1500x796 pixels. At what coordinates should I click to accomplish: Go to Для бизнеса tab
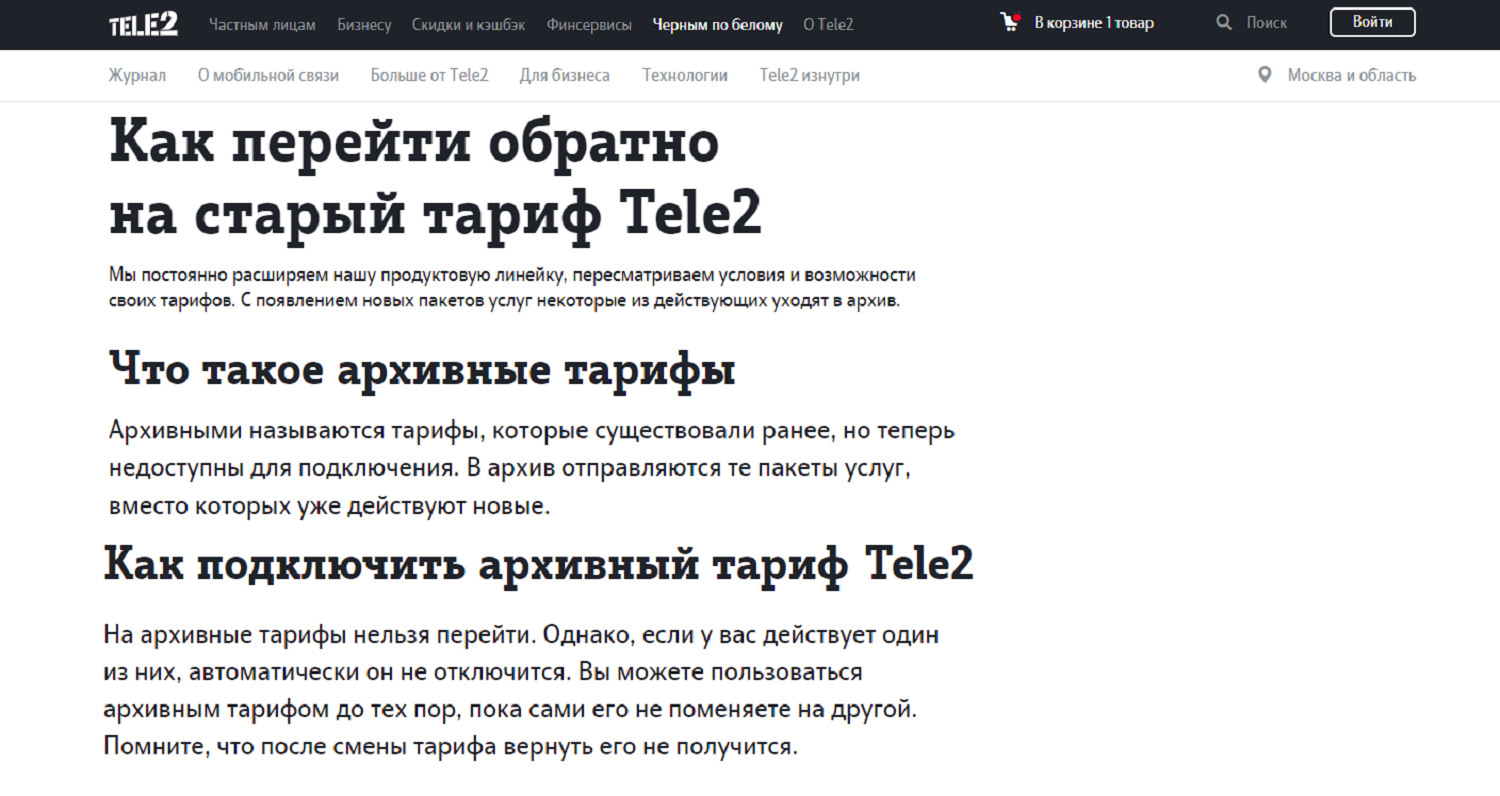564,75
